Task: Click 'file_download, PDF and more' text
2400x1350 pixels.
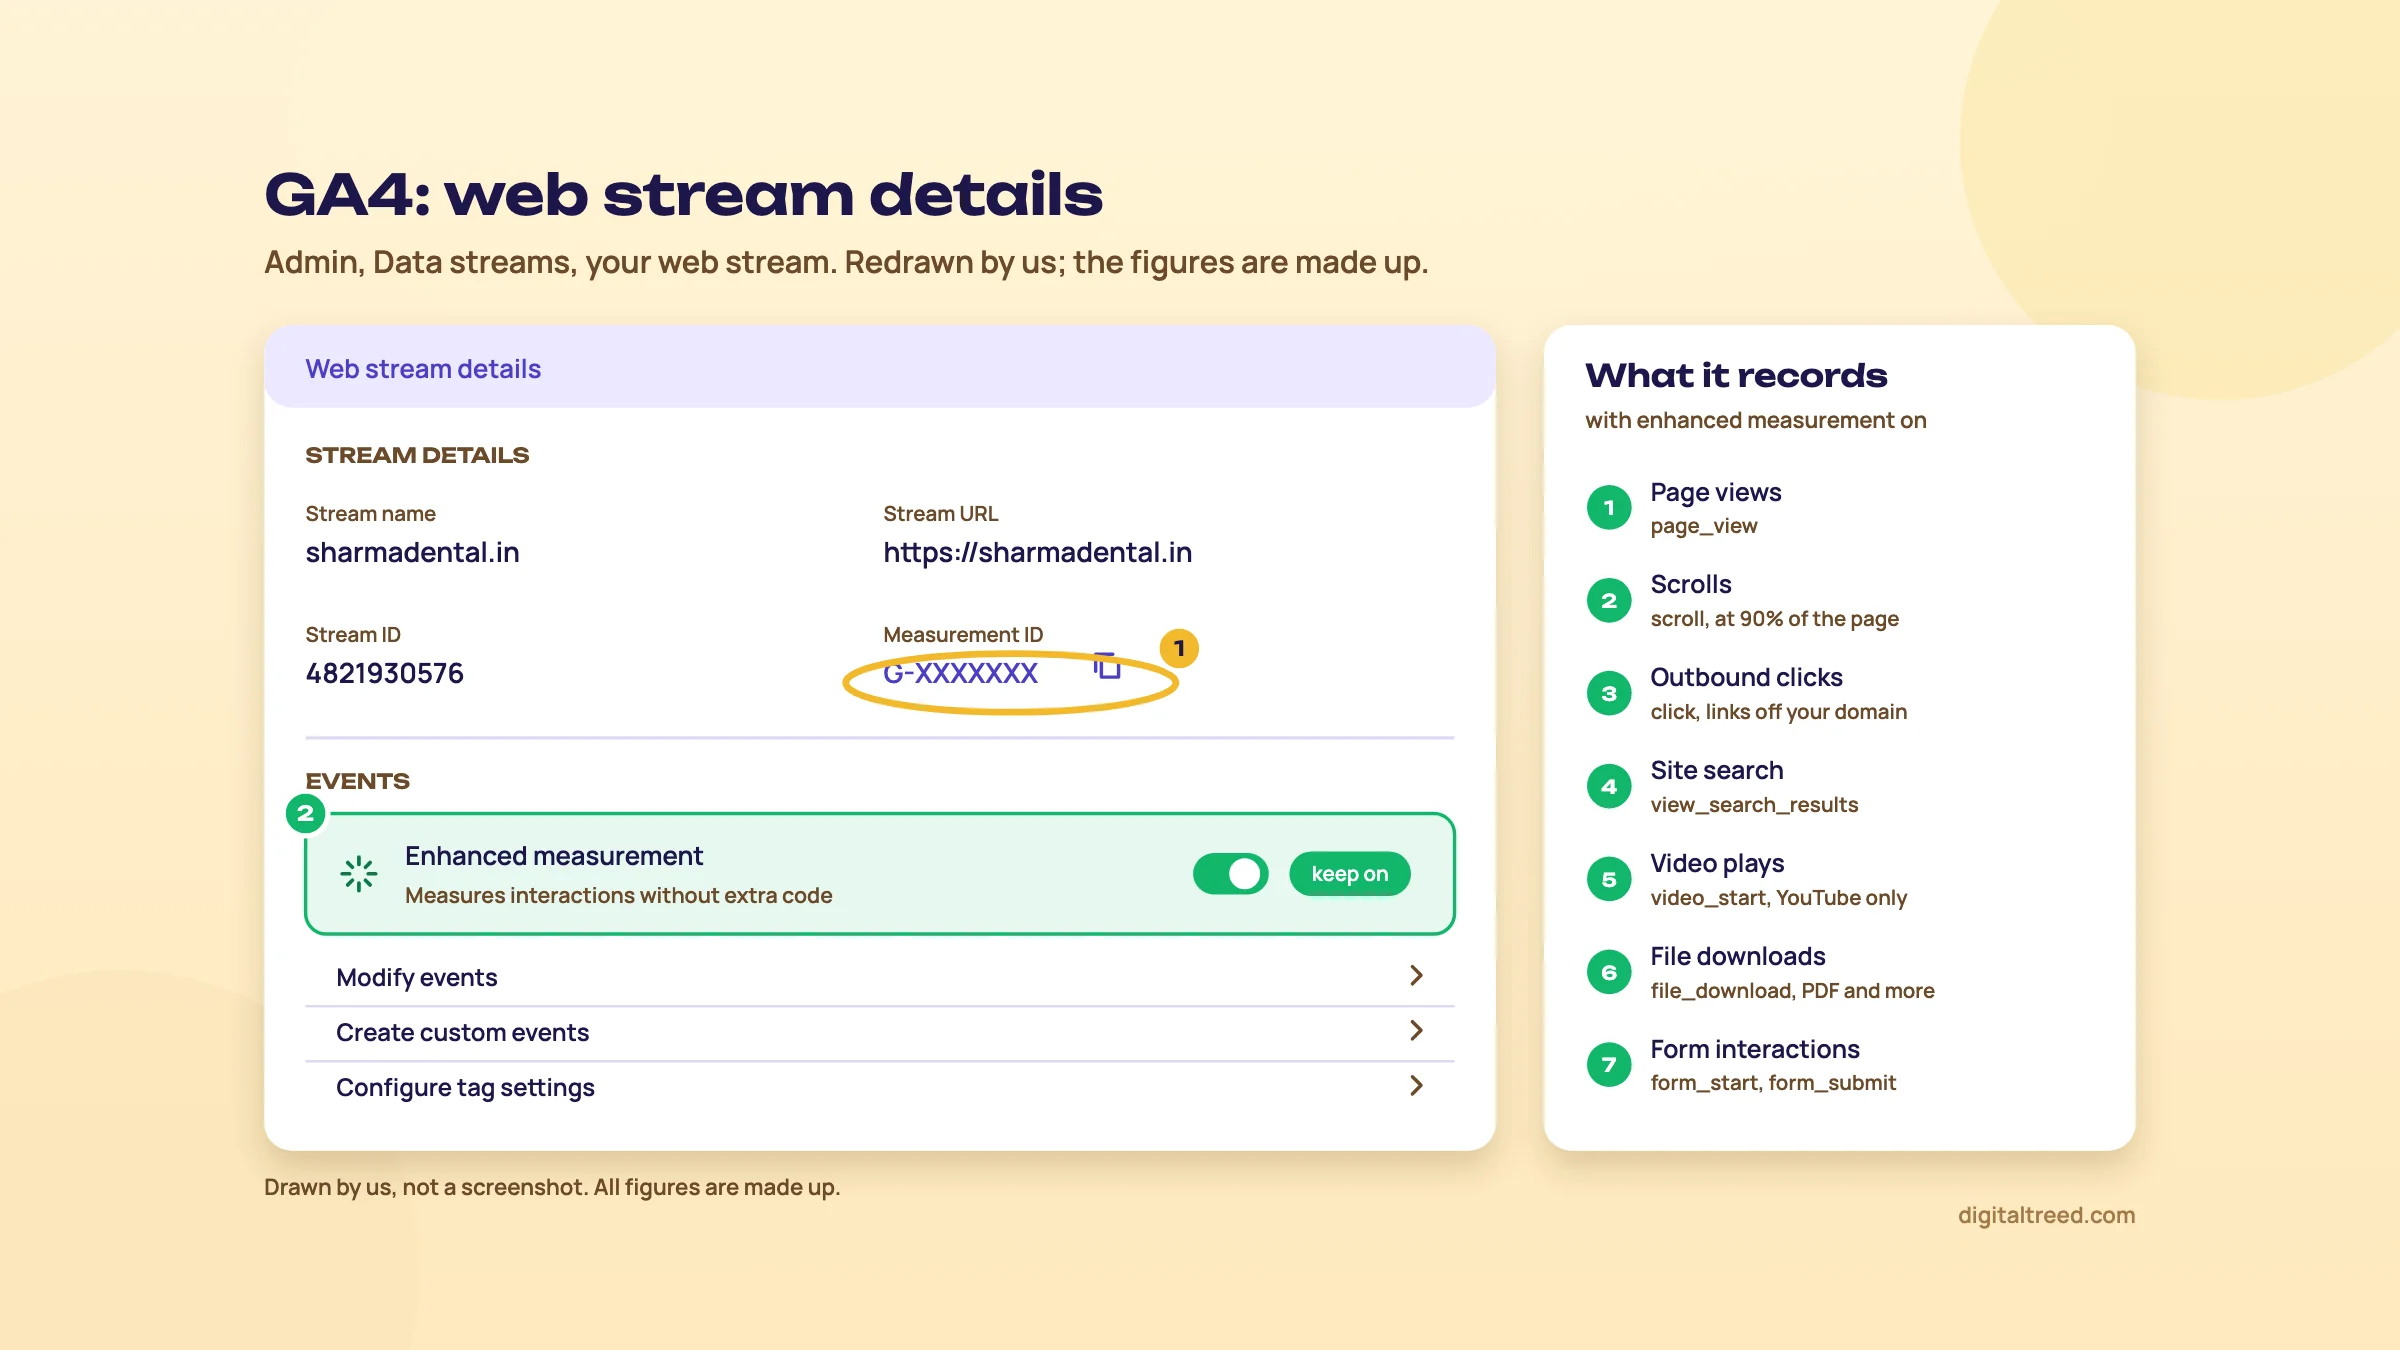Action: coord(1792,991)
